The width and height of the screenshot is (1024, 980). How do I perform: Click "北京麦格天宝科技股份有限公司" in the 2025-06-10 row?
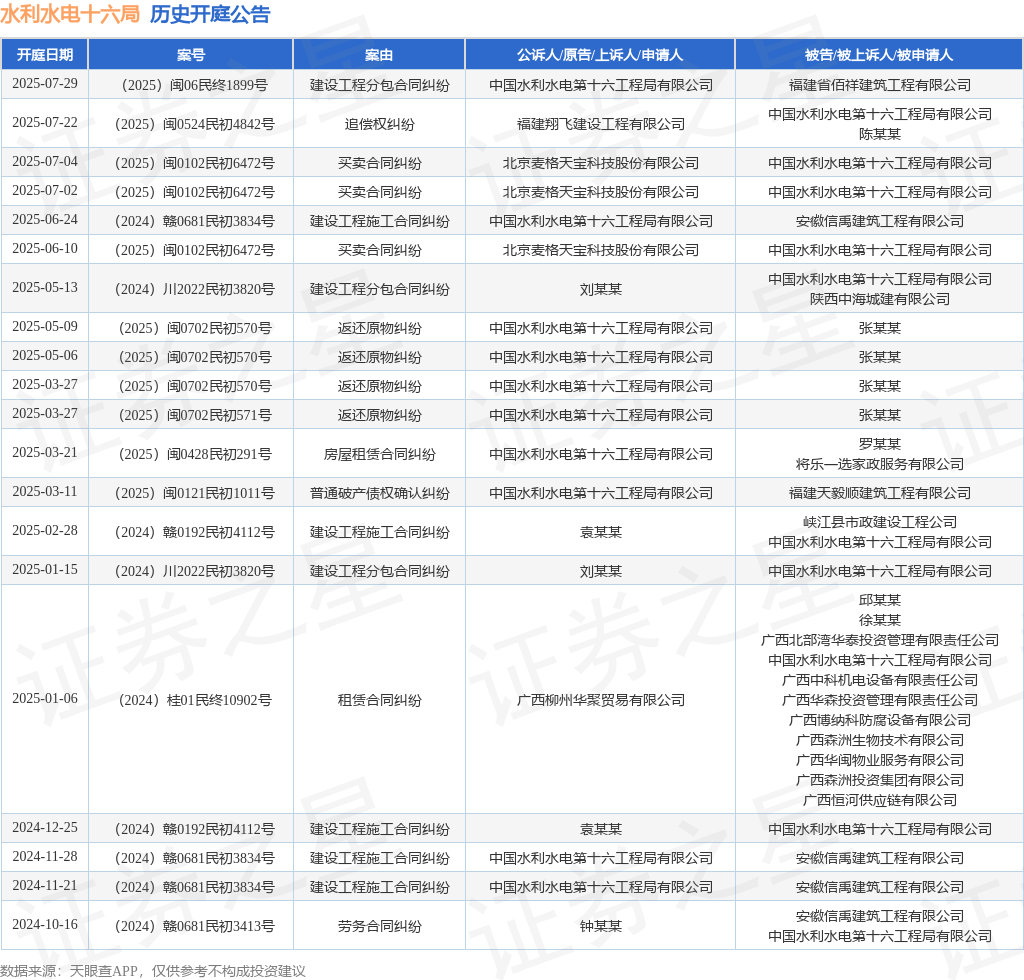point(601,250)
